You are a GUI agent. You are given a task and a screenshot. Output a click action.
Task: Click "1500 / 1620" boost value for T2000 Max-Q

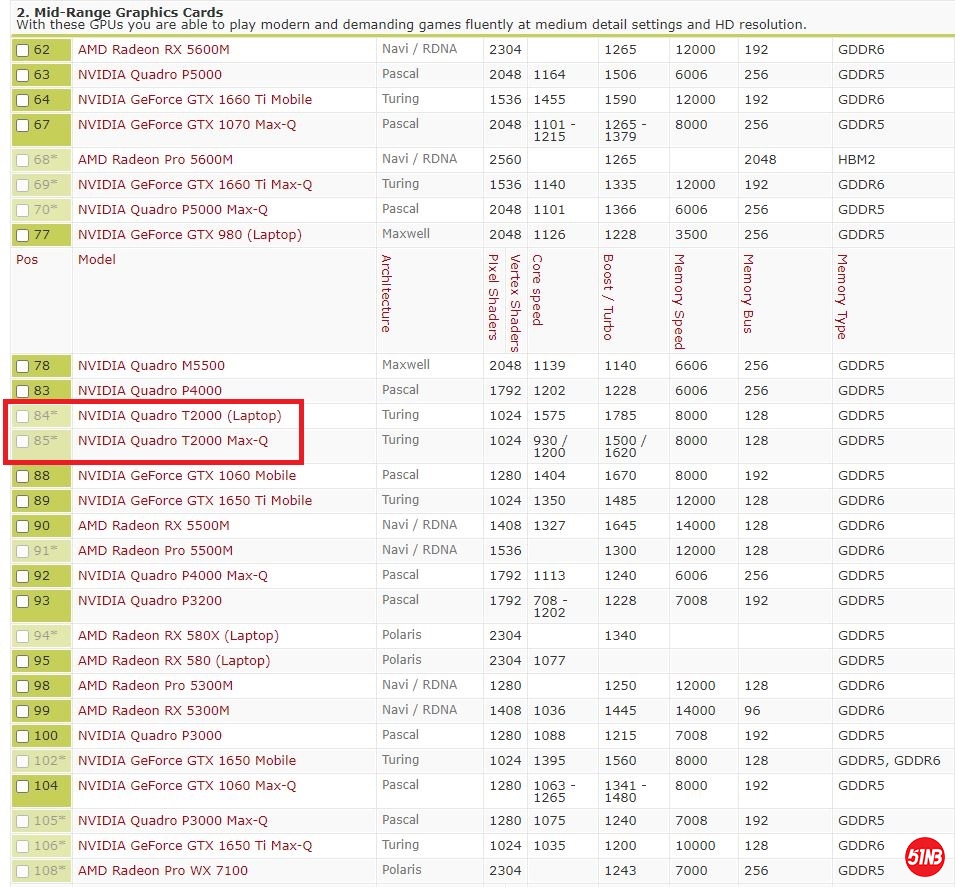pyautogui.click(x=625, y=447)
